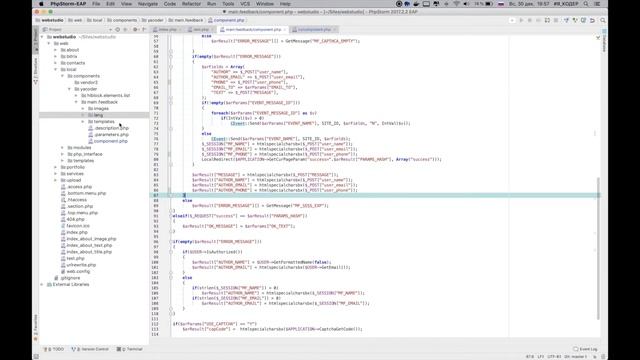Expand the images folder
This screenshot has height=360, width=640.
(83, 109)
